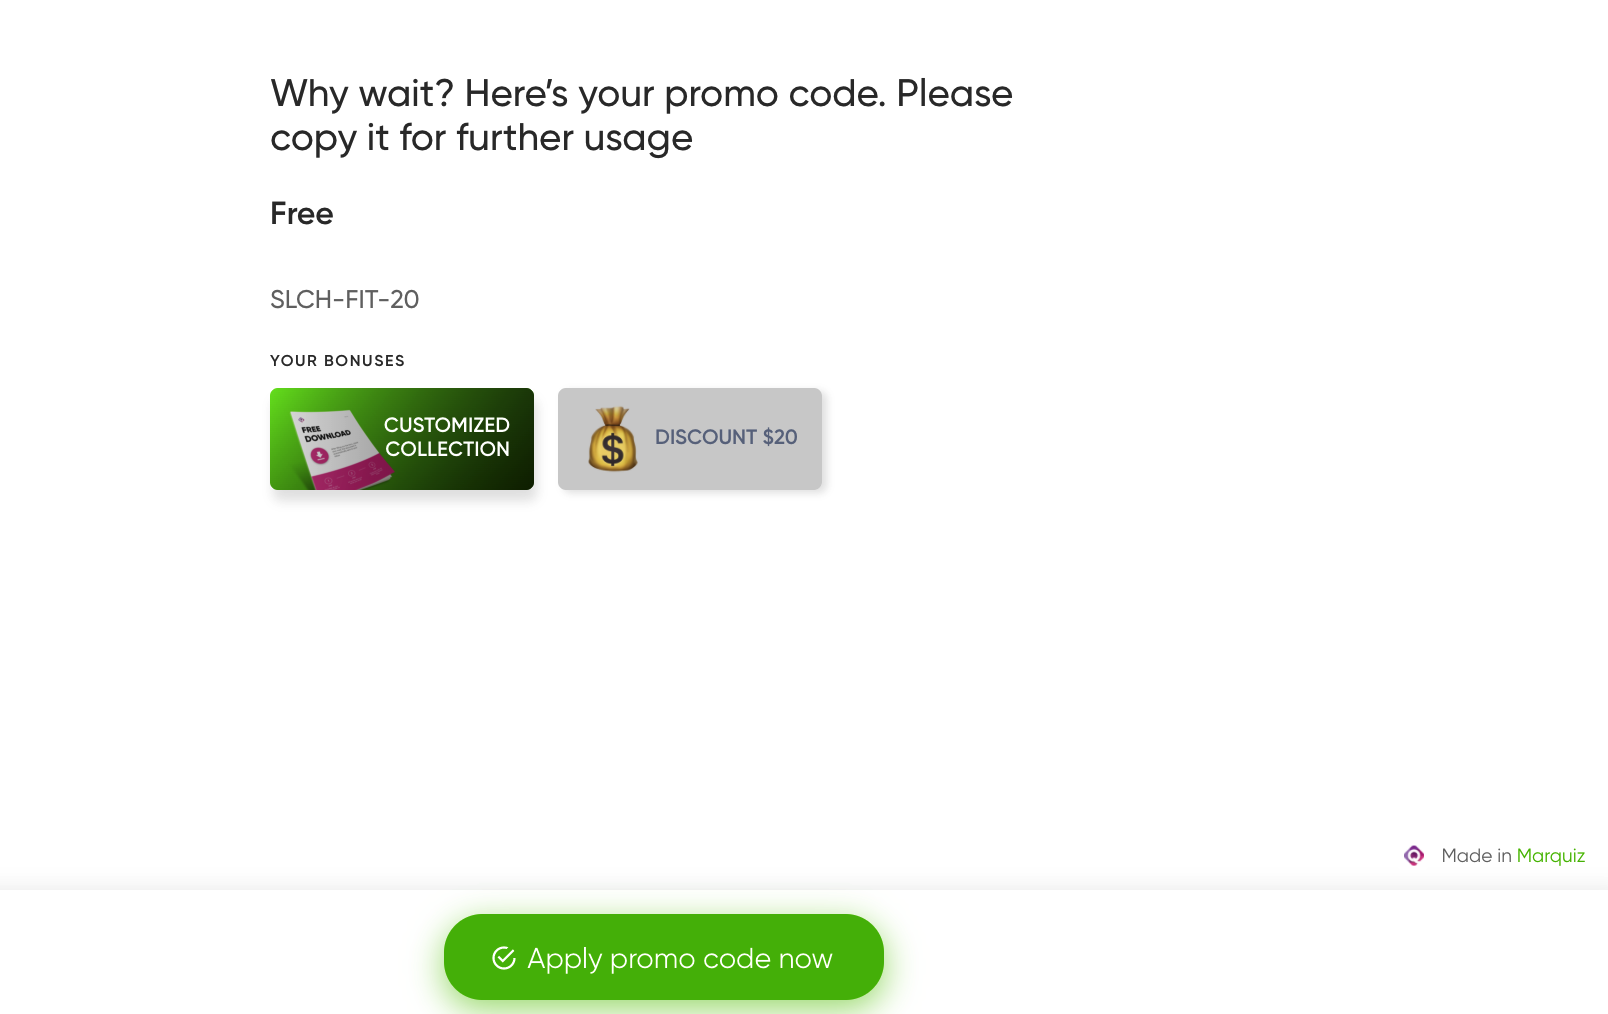Apply promo code now
This screenshot has width=1608, height=1014.
[x=664, y=957]
